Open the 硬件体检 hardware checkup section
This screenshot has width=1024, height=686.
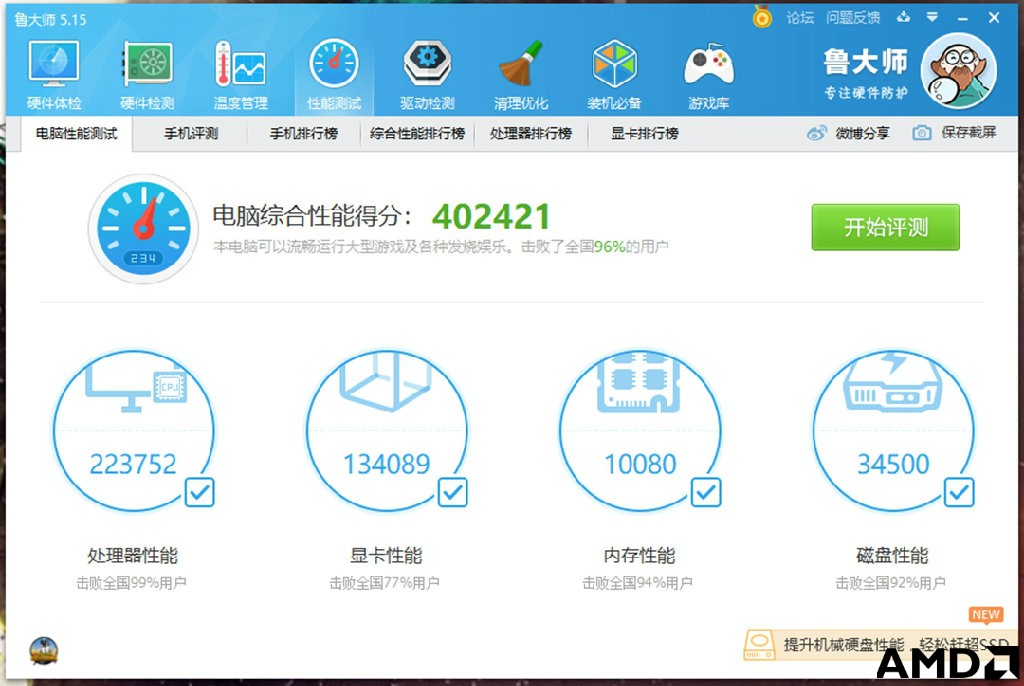(54, 74)
